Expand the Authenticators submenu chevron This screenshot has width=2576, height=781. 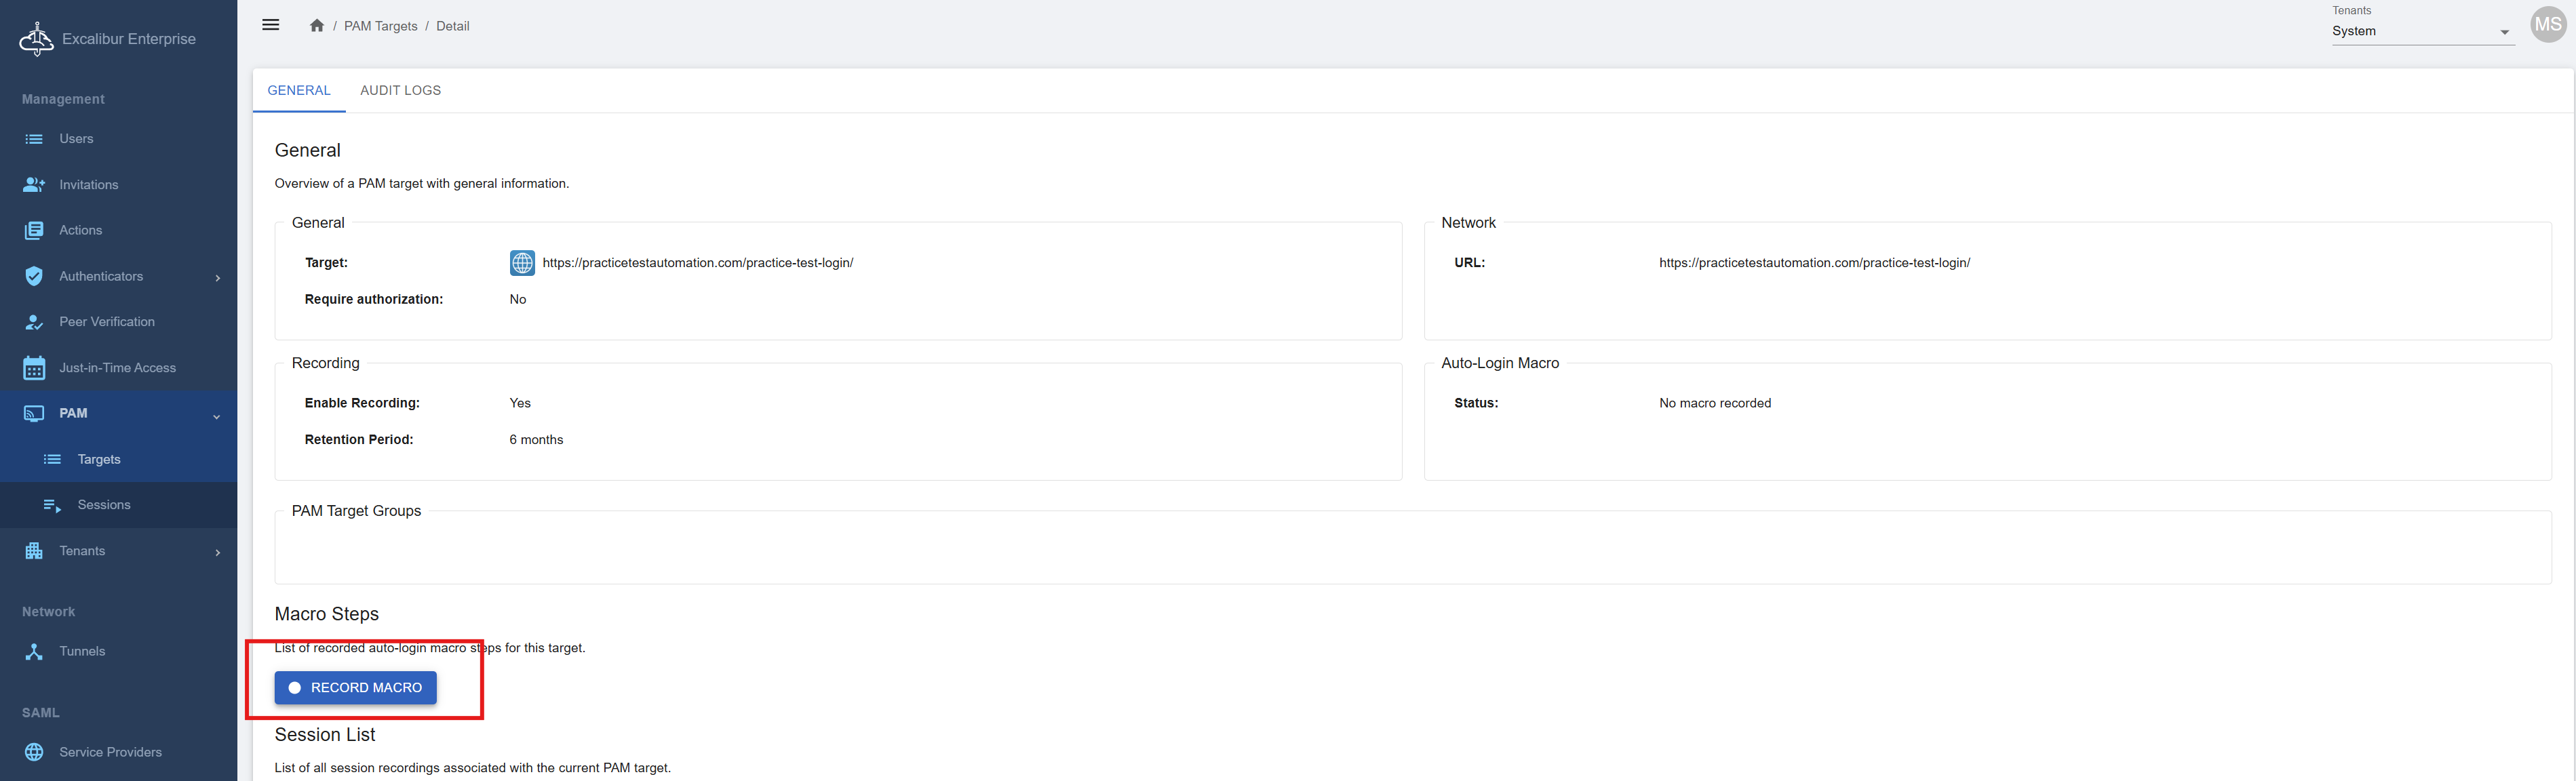click(x=217, y=277)
